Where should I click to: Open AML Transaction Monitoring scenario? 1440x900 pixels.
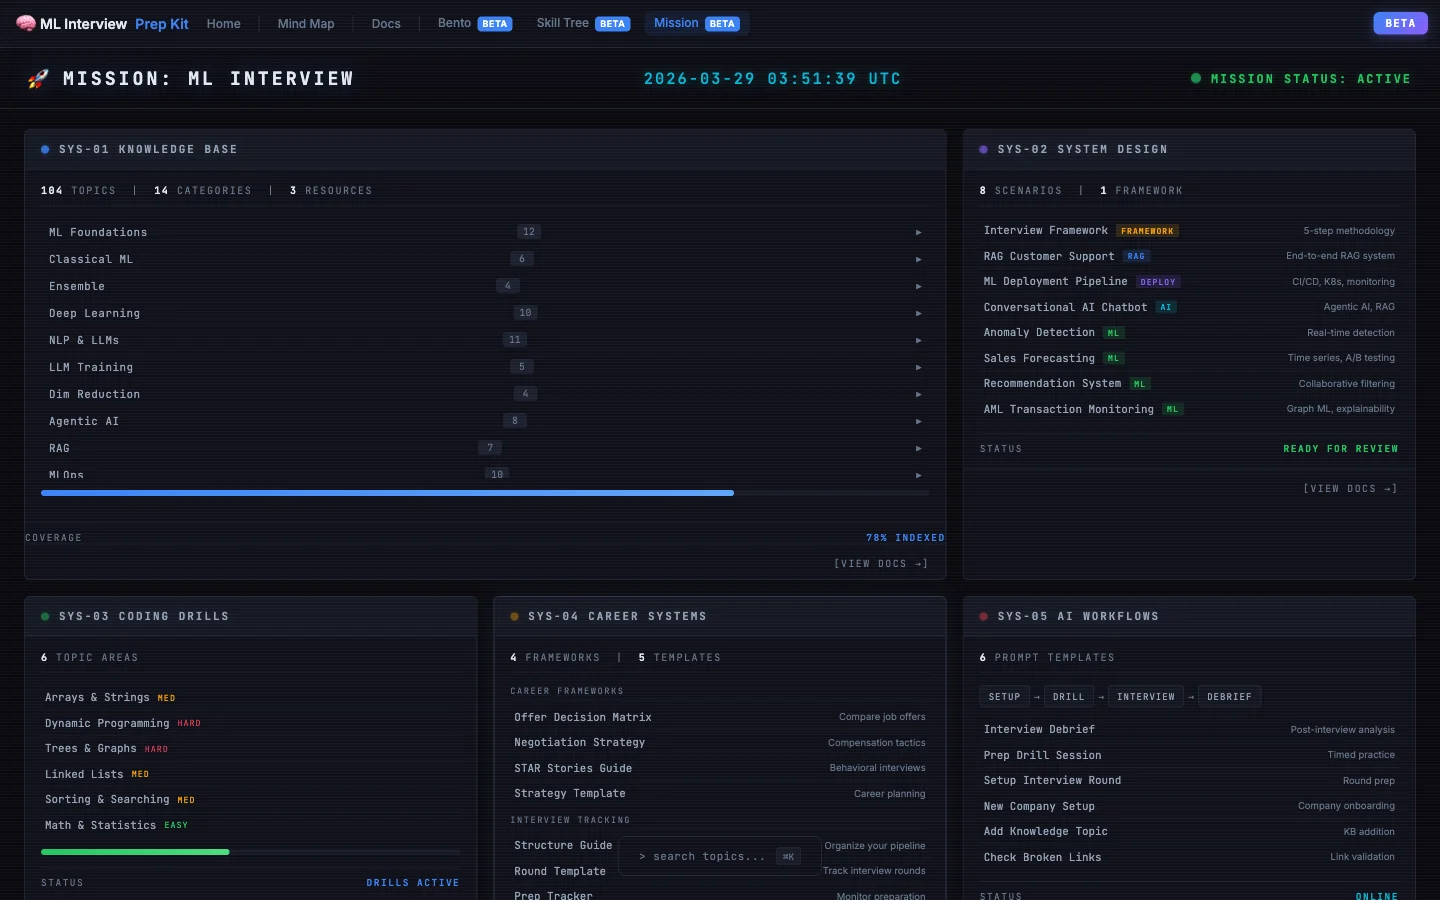[x=1189, y=409]
